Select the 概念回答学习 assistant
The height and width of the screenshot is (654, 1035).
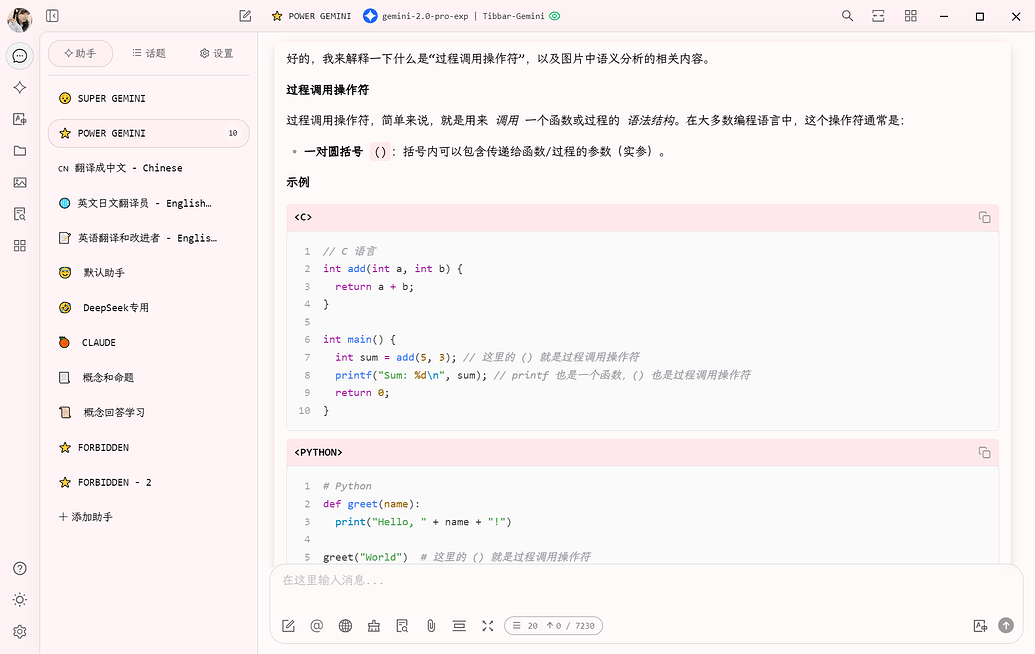pos(149,412)
